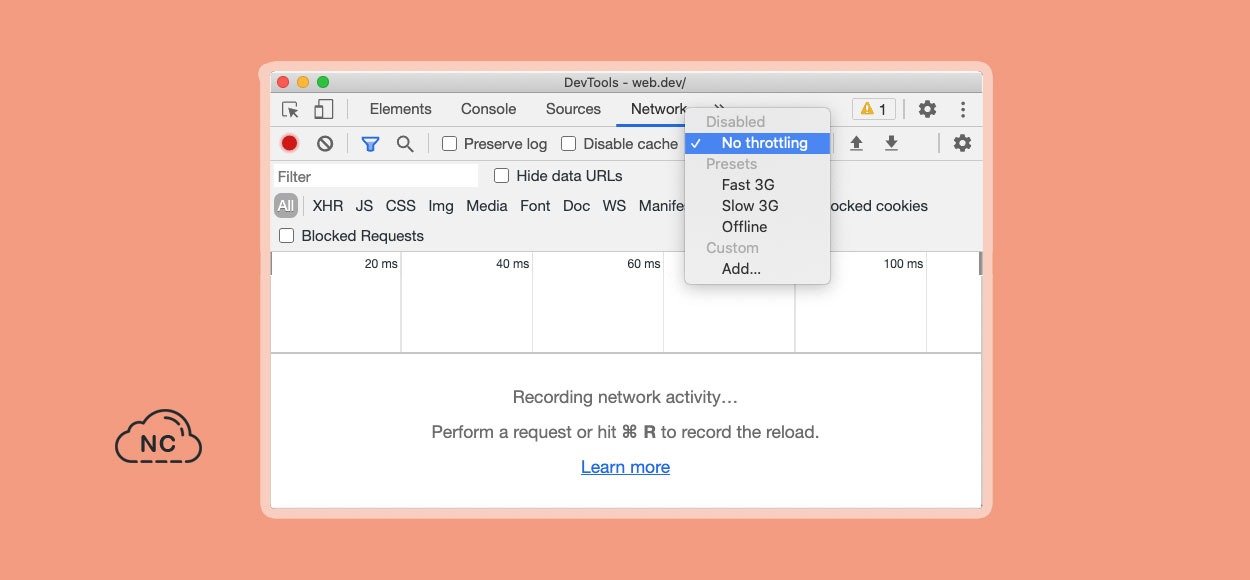Viewport: 1250px width, 580px height.
Task: Enable the Disable cache checkbox
Action: pos(568,143)
